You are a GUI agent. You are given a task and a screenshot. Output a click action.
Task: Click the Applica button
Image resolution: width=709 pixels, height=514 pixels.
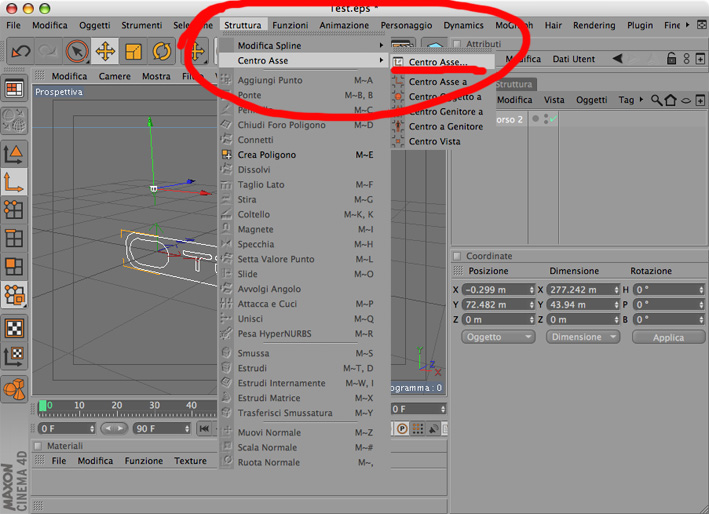[x=668, y=337]
